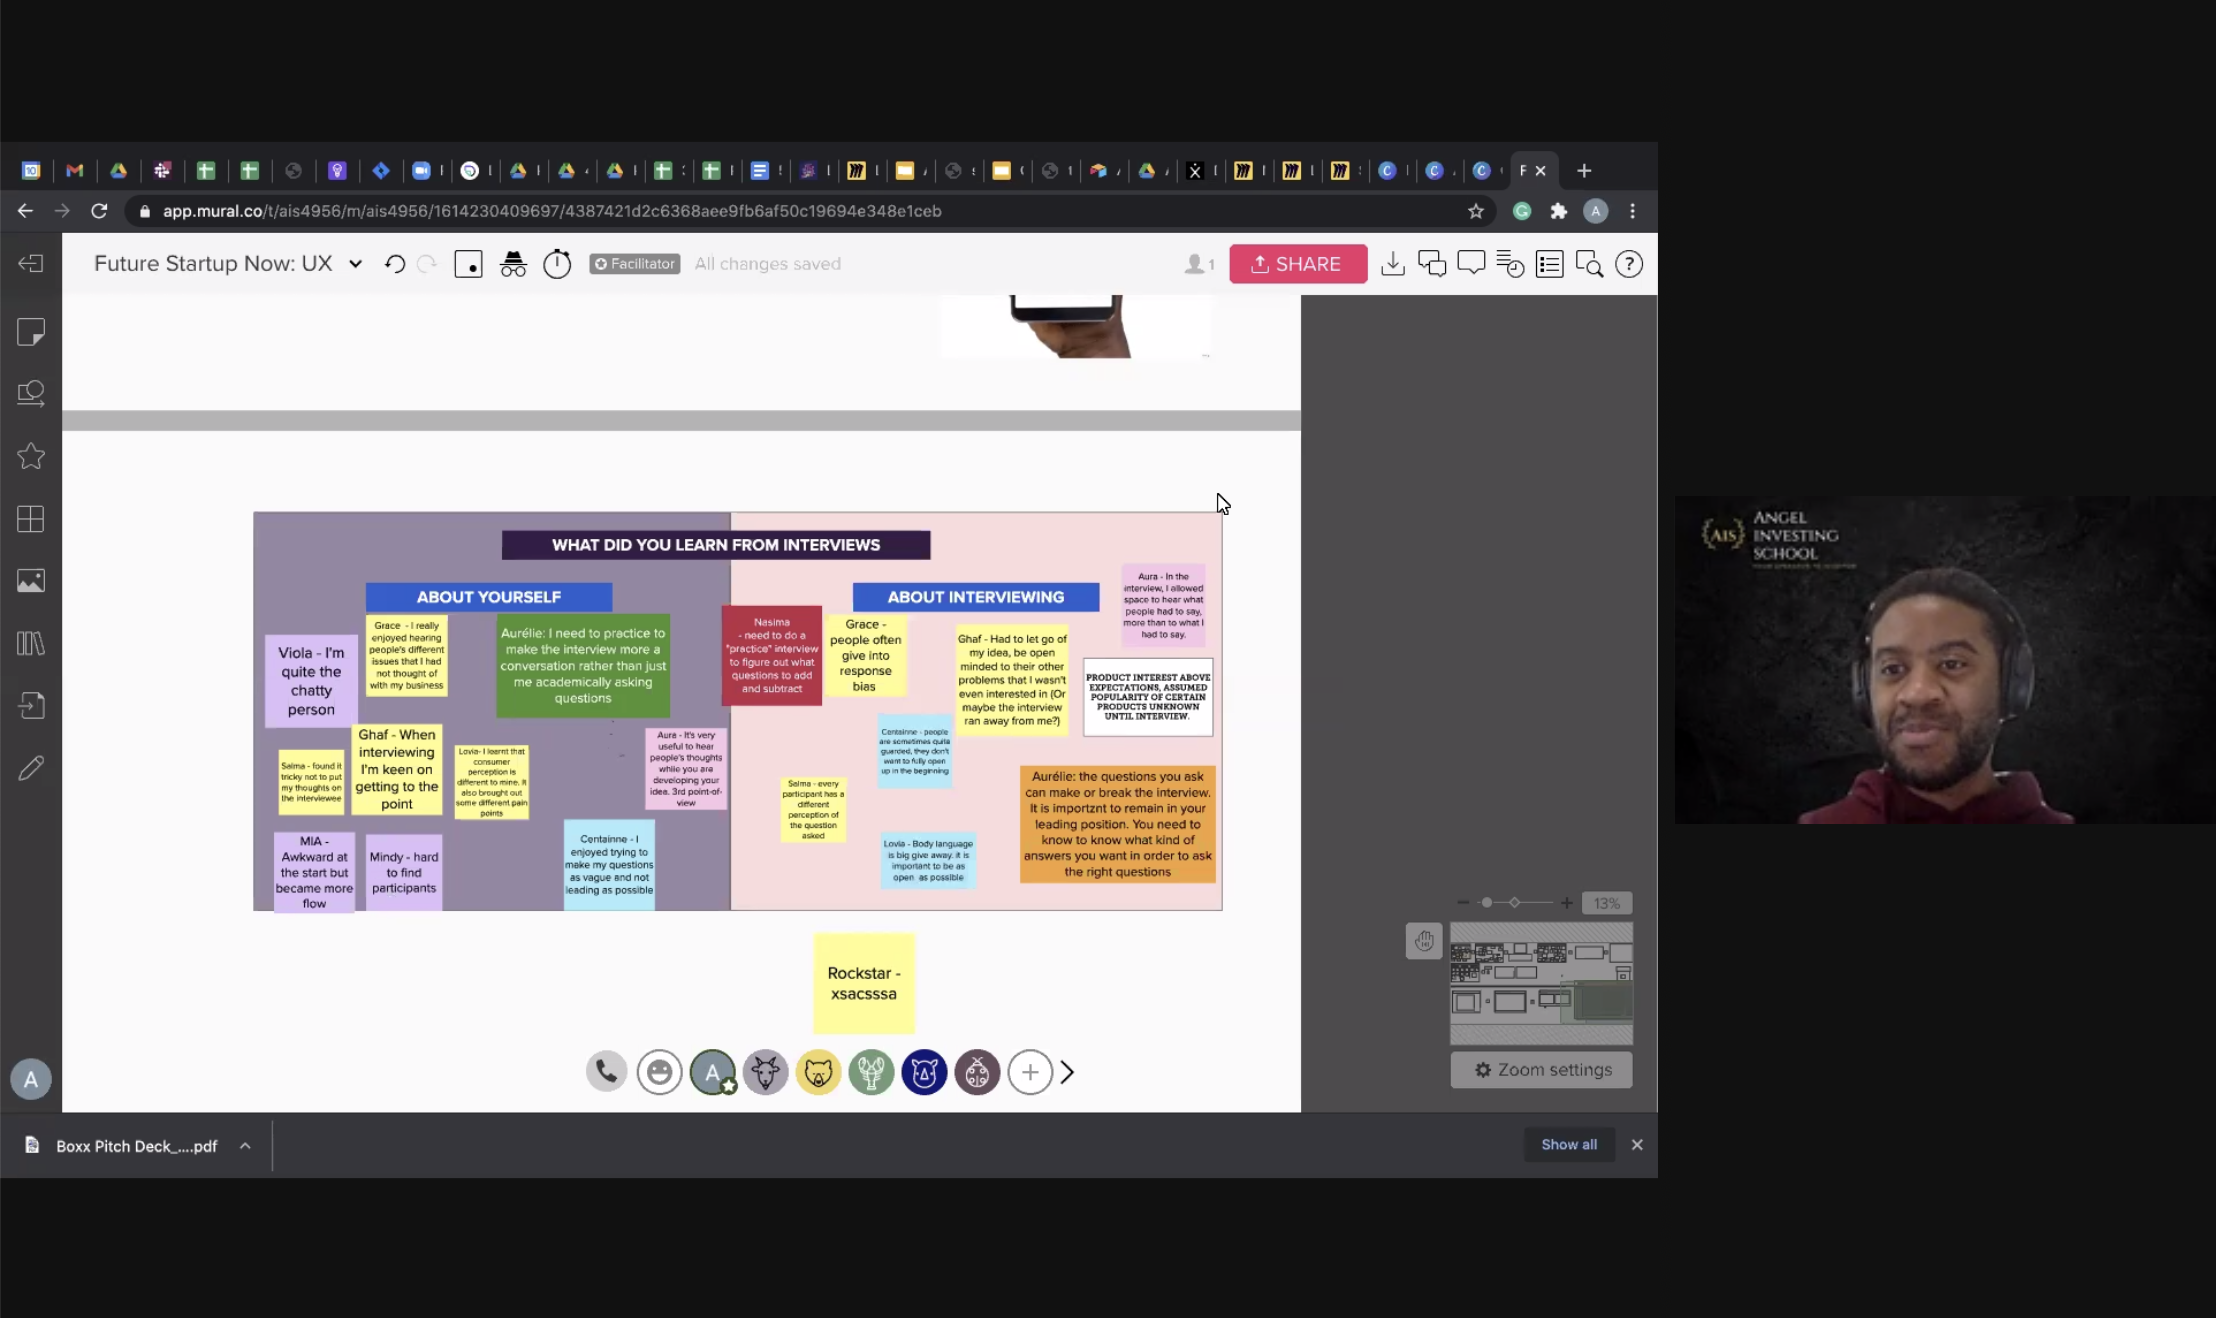Viewport: 2216px width, 1318px height.
Task: Select the ABOUT INTERVIEWING header box
Action: [976, 597]
